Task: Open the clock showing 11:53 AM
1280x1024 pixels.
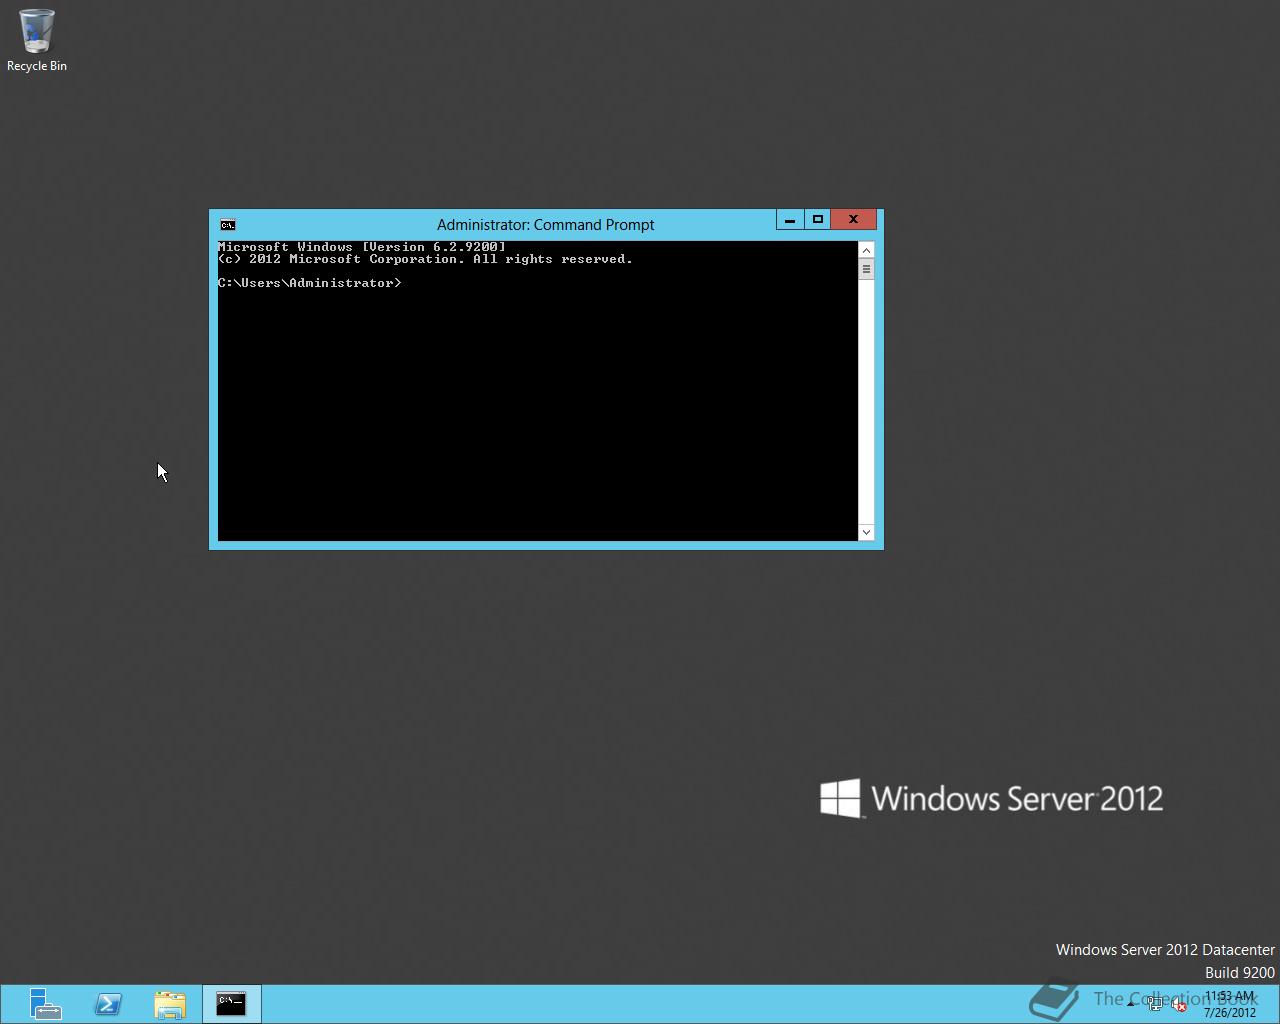Action: tap(1230, 1004)
